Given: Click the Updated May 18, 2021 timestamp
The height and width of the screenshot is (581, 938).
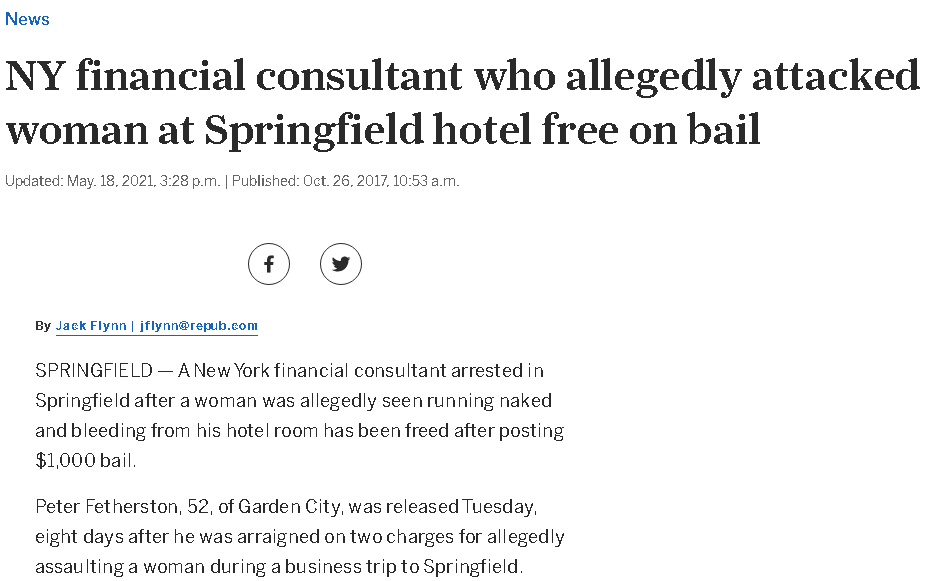Looking at the screenshot, I should 112,181.
